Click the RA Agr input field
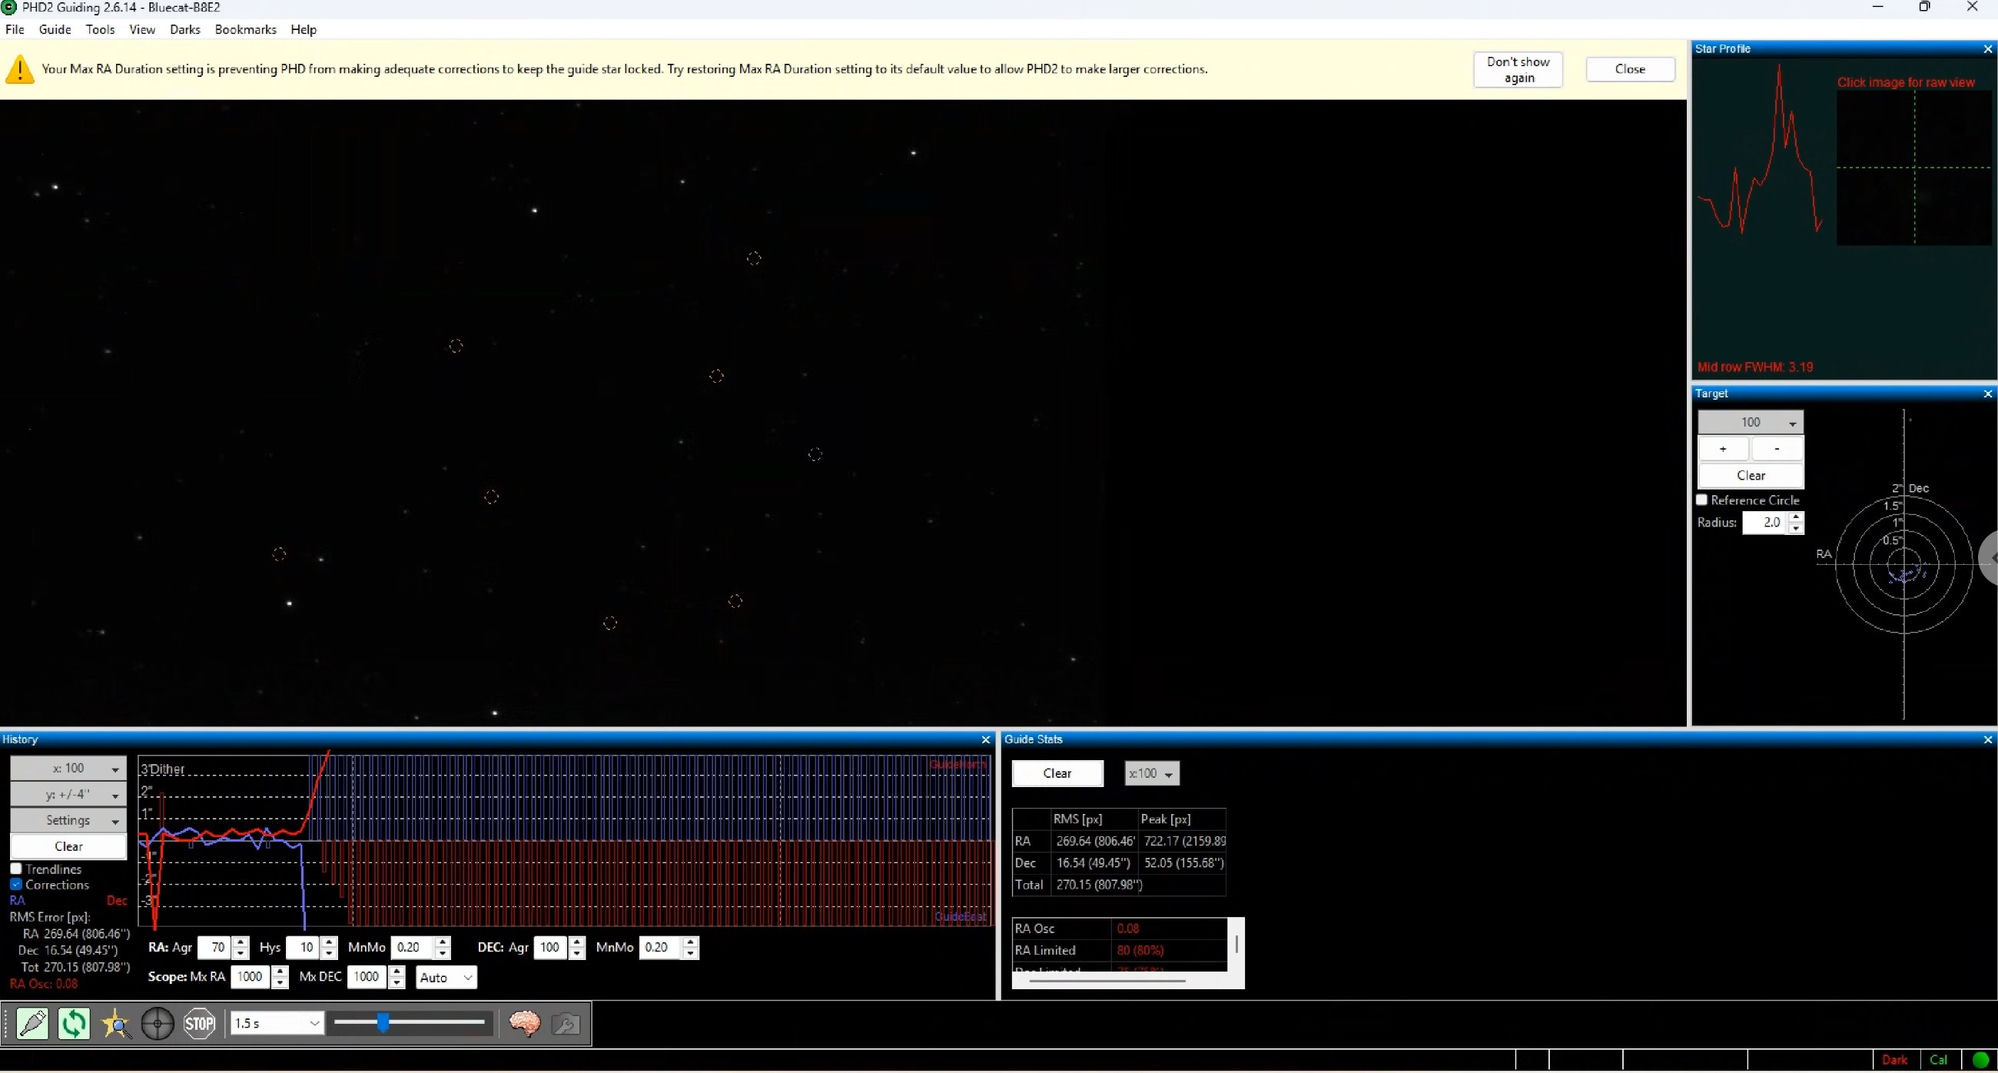The width and height of the screenshot is (1998, 1073). [x=214, y=947]
